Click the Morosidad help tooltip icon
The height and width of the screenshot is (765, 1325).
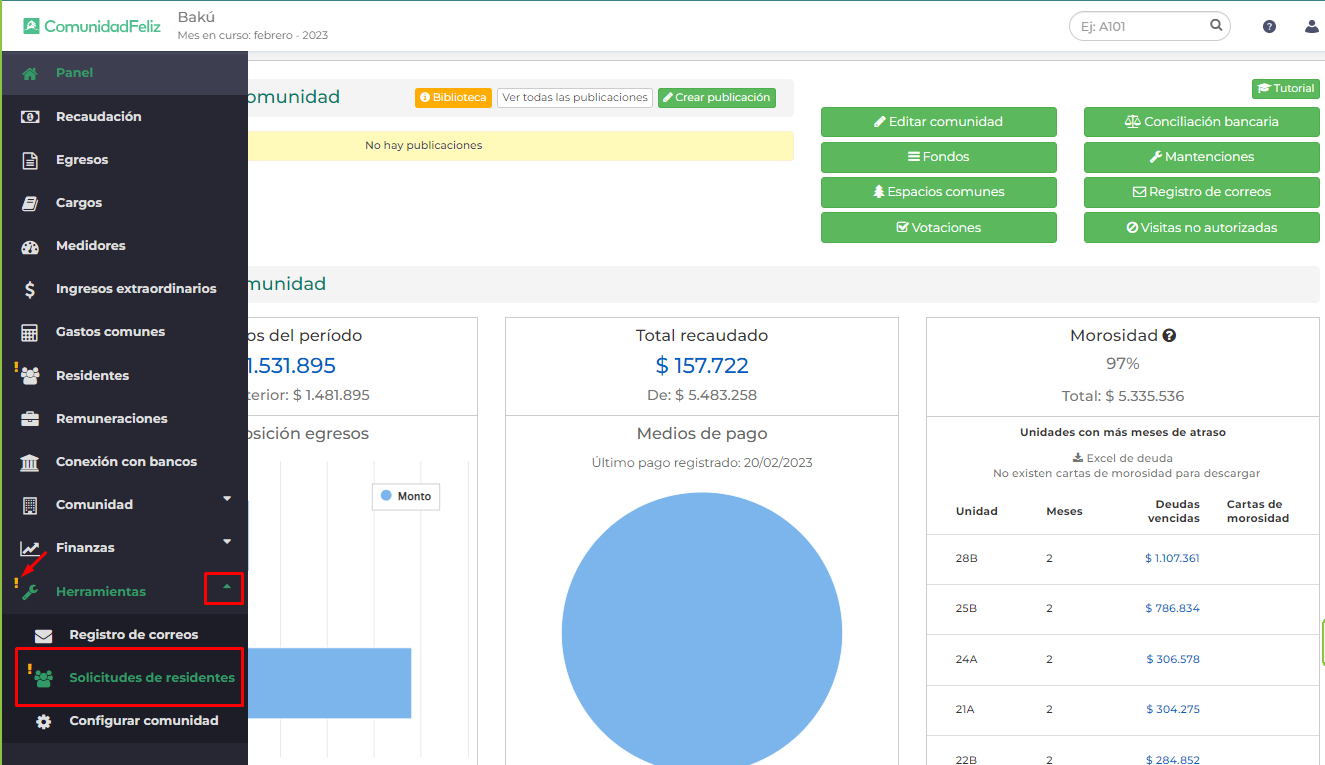1169,336
